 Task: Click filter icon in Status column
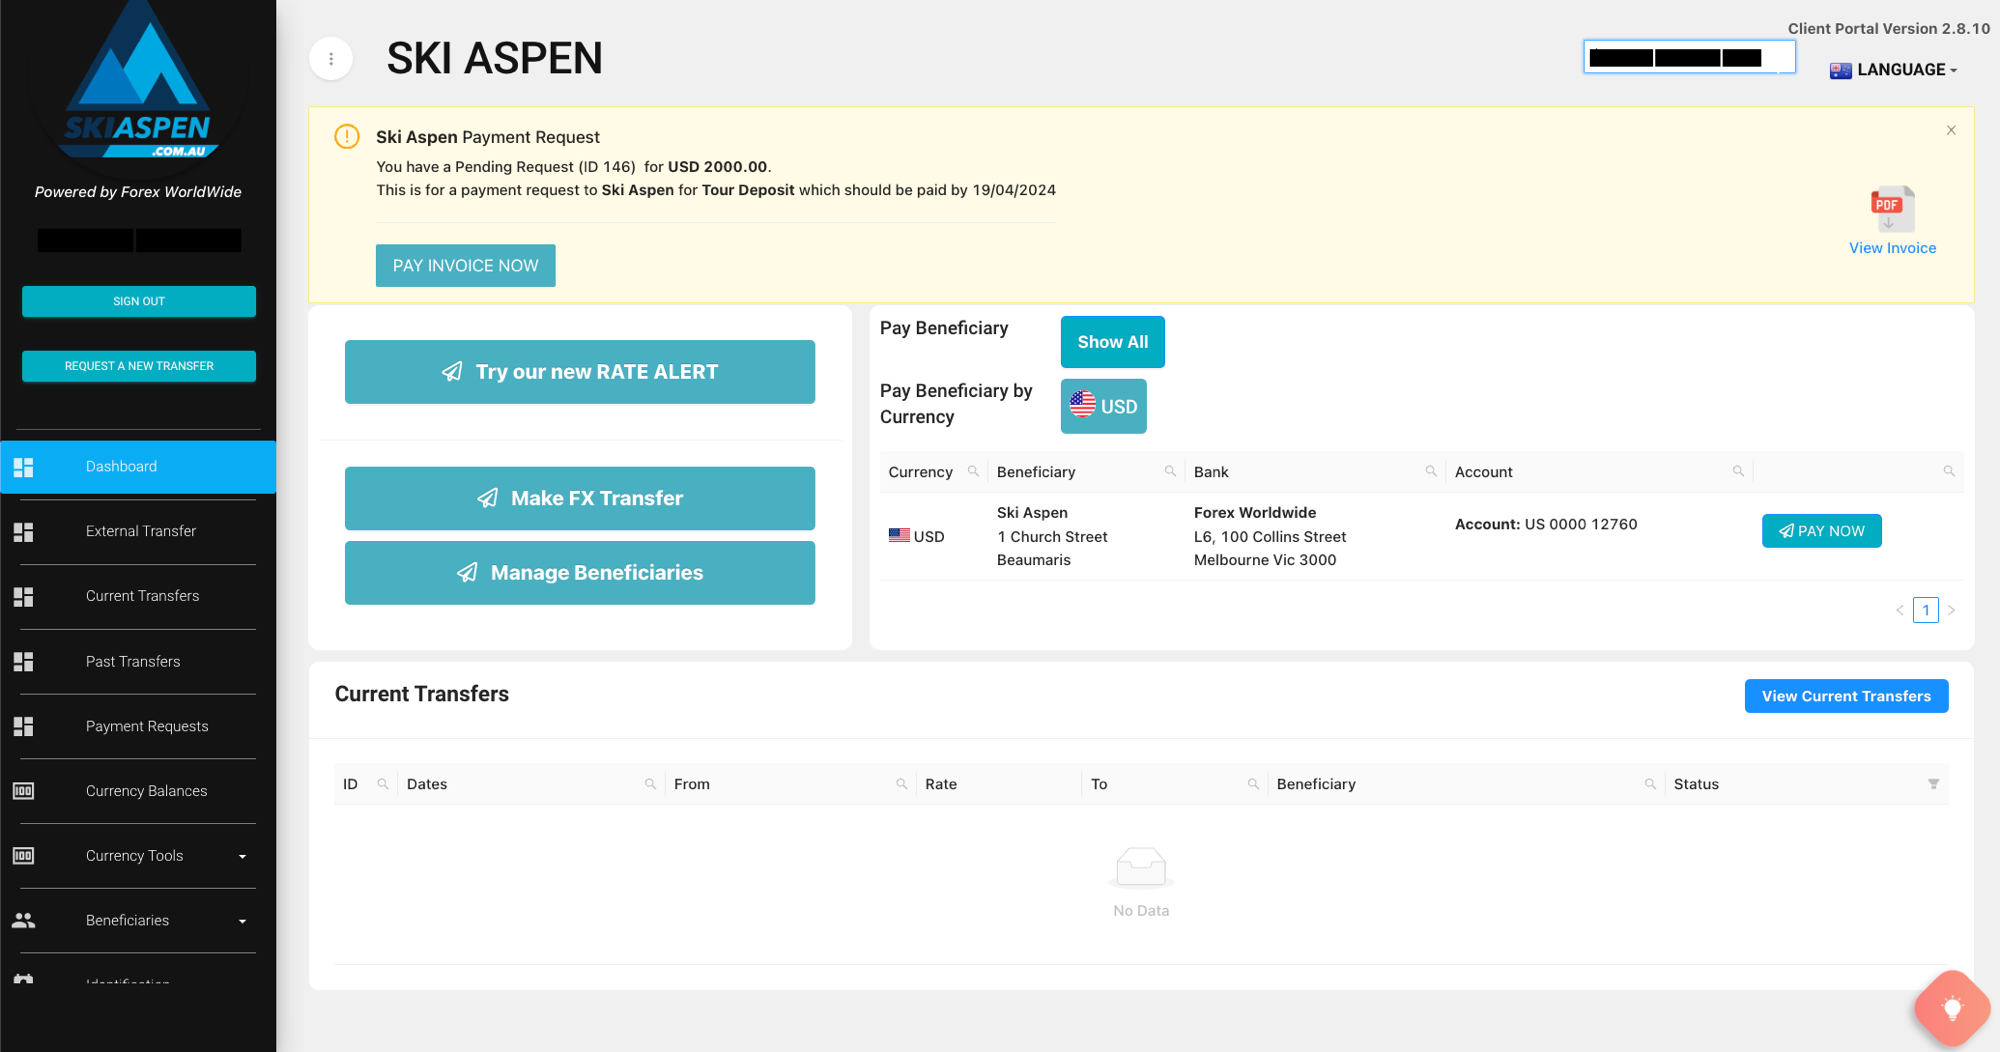(1933, 784)
